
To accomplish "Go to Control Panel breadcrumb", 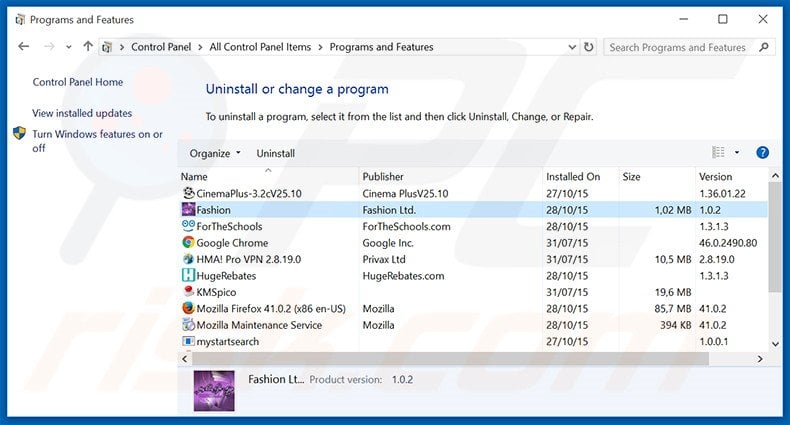I will point(161,47).
